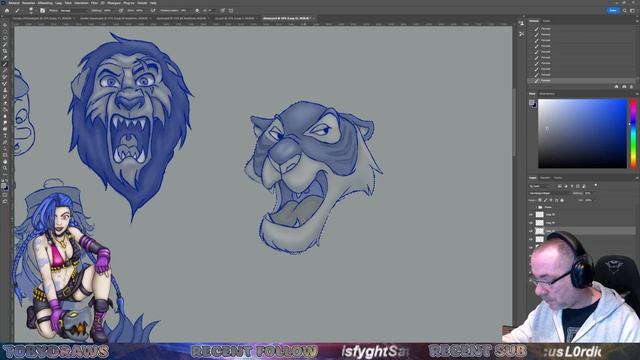Viewport: 640px width, 360px height.
Task: Click the selected layer's thumbnail
Action: coord(540,231)
